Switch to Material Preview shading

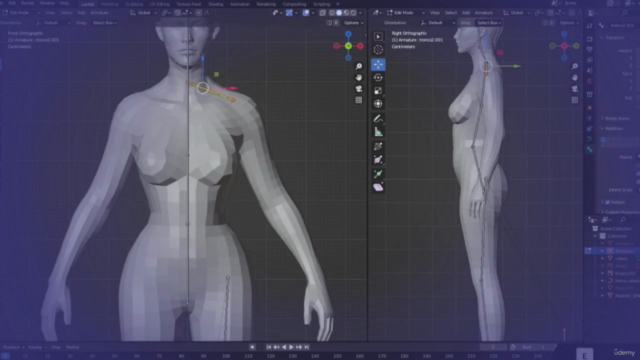pyautogui.click(x=346, y=13)
